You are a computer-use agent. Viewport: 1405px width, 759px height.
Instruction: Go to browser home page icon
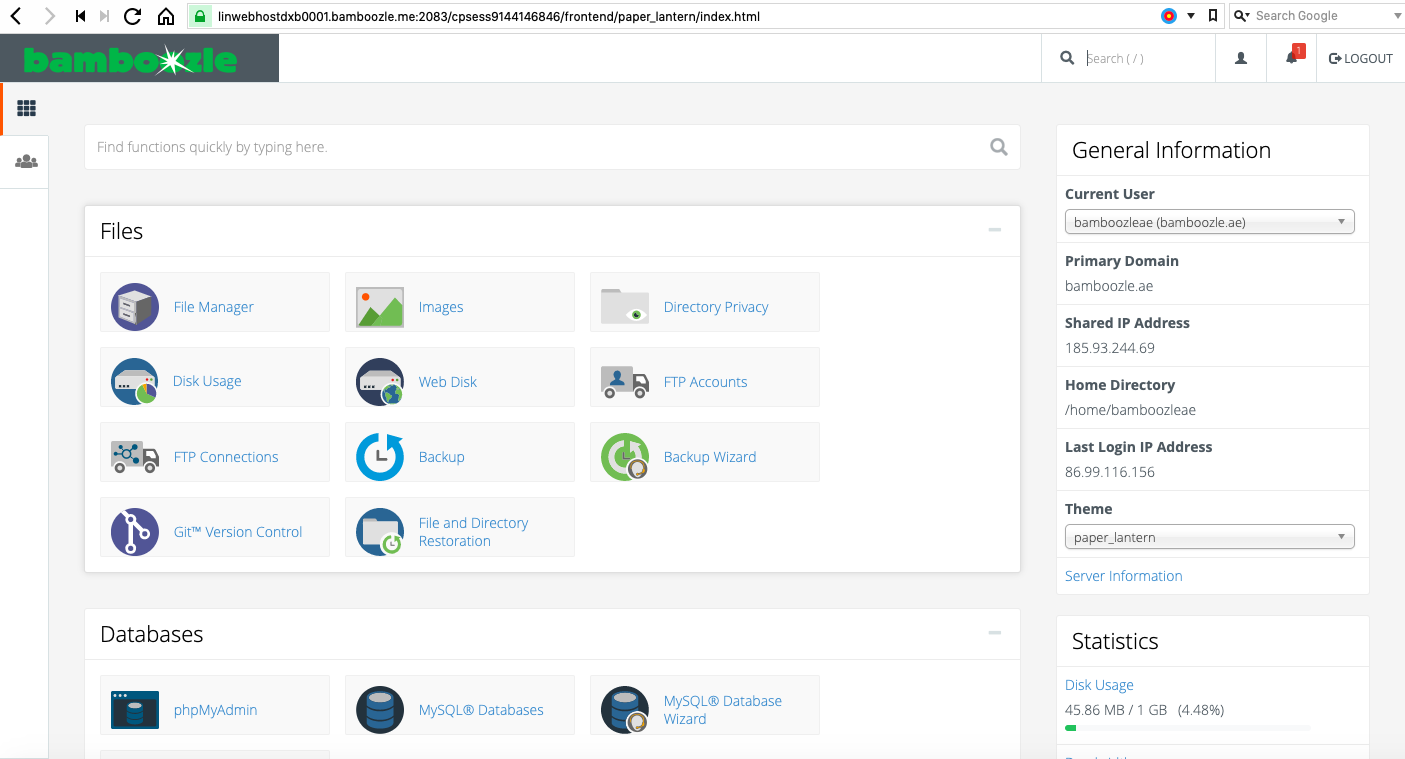166,16
